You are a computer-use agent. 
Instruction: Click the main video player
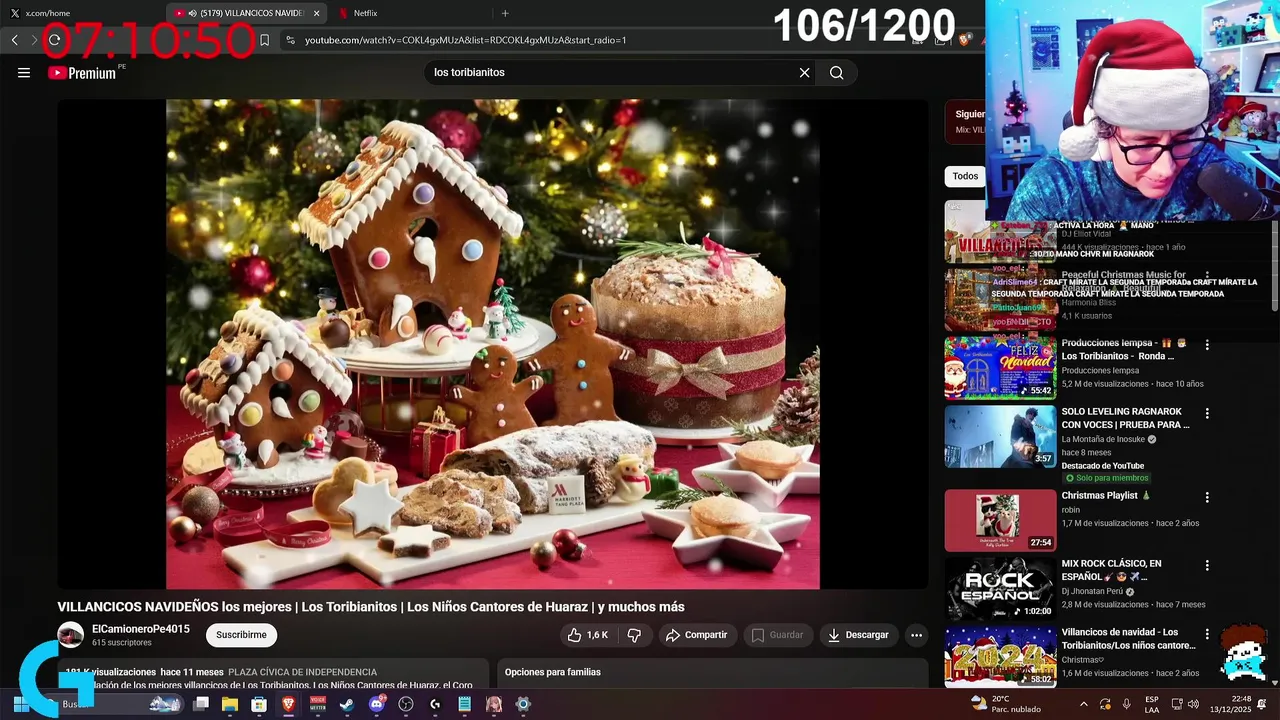click(x=492, y=344)
